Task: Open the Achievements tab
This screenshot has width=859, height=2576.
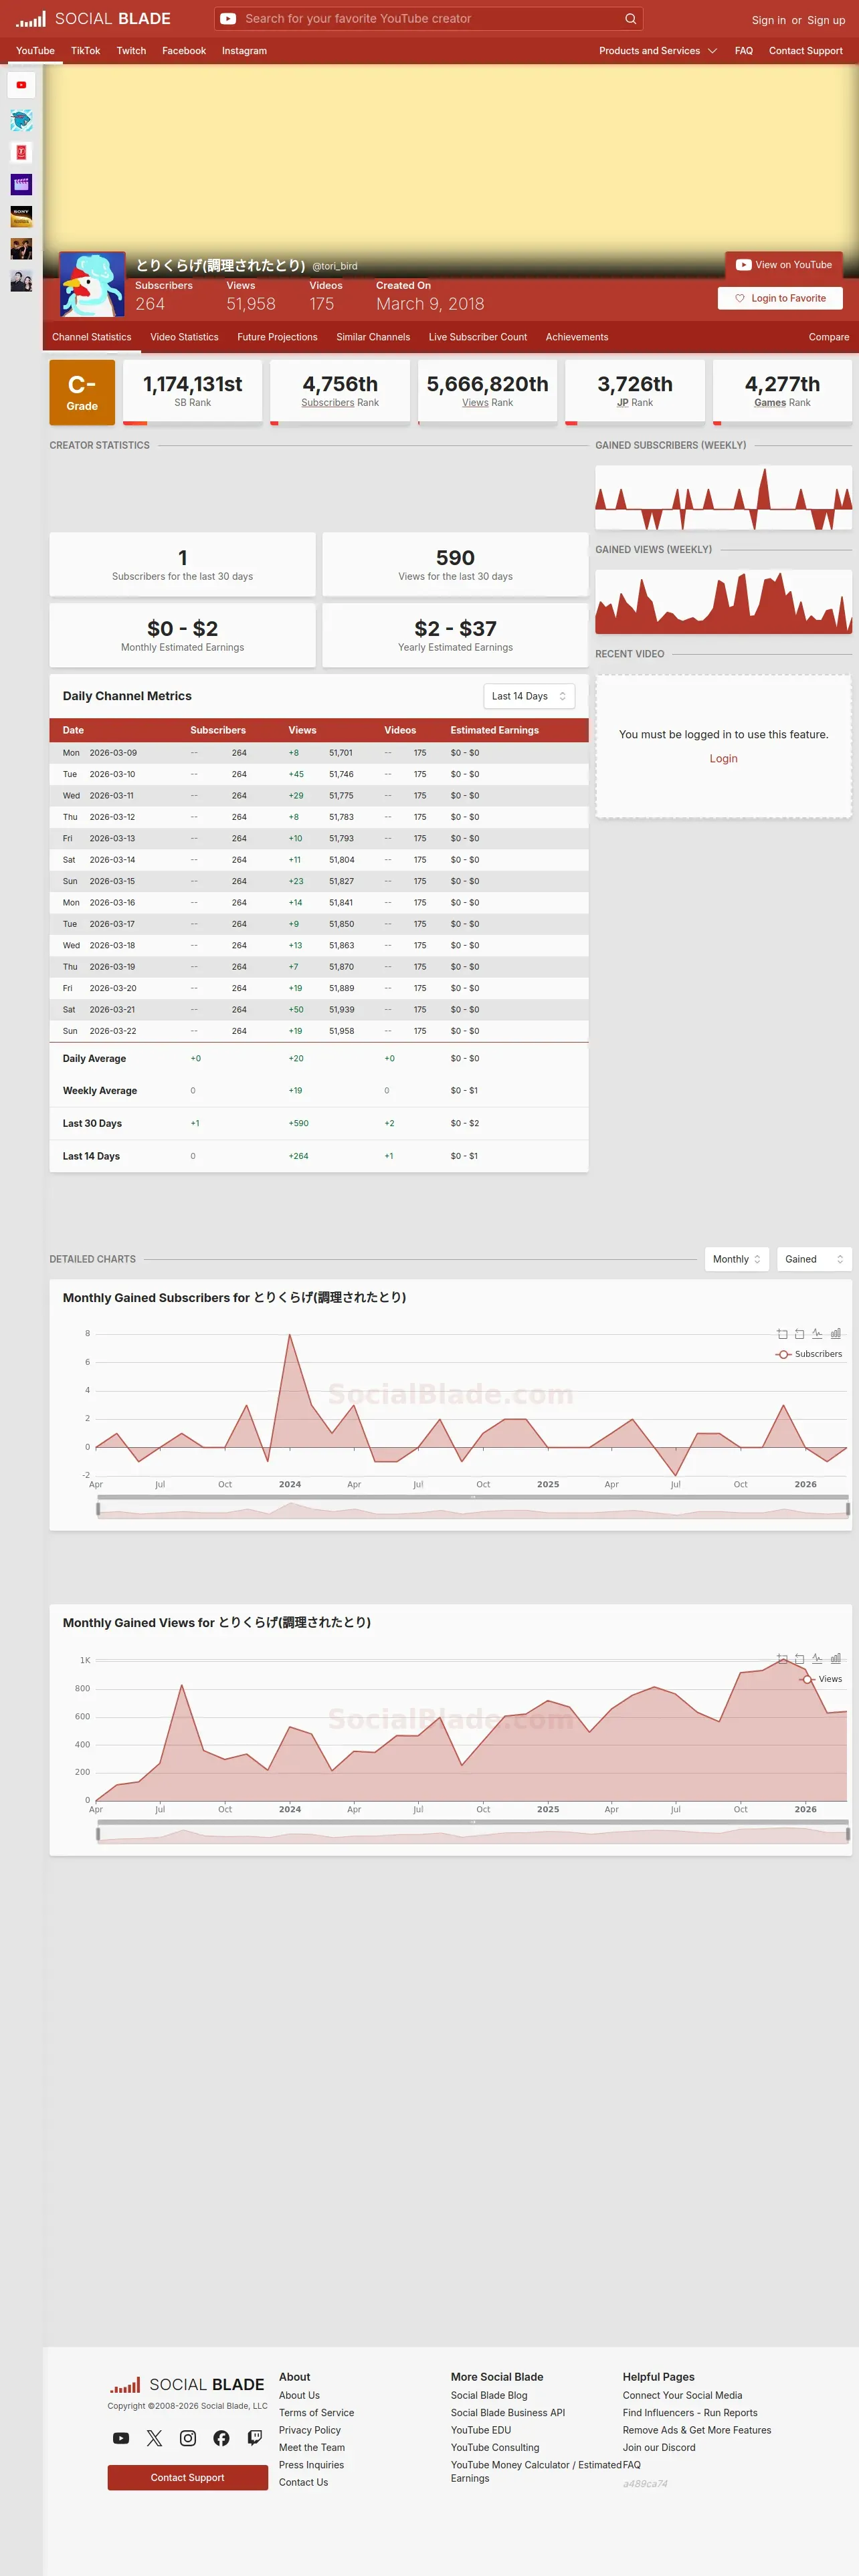Action: [577, 337]
